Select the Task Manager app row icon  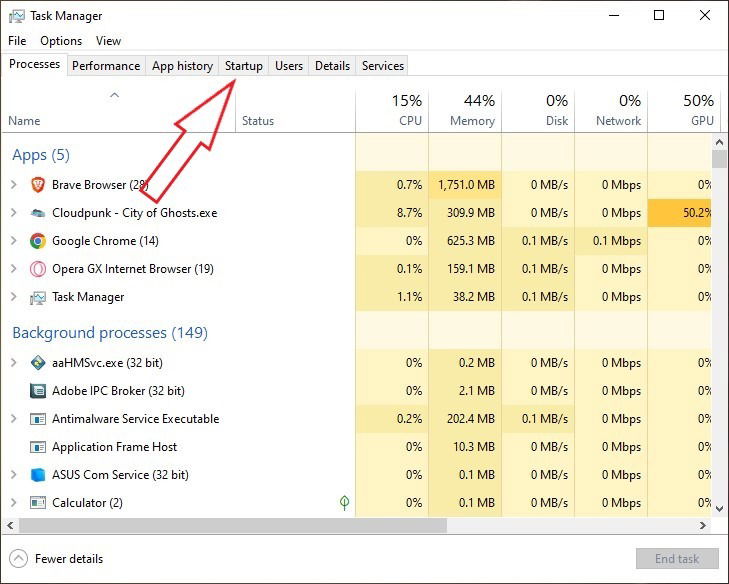click(x=38, y=297)
